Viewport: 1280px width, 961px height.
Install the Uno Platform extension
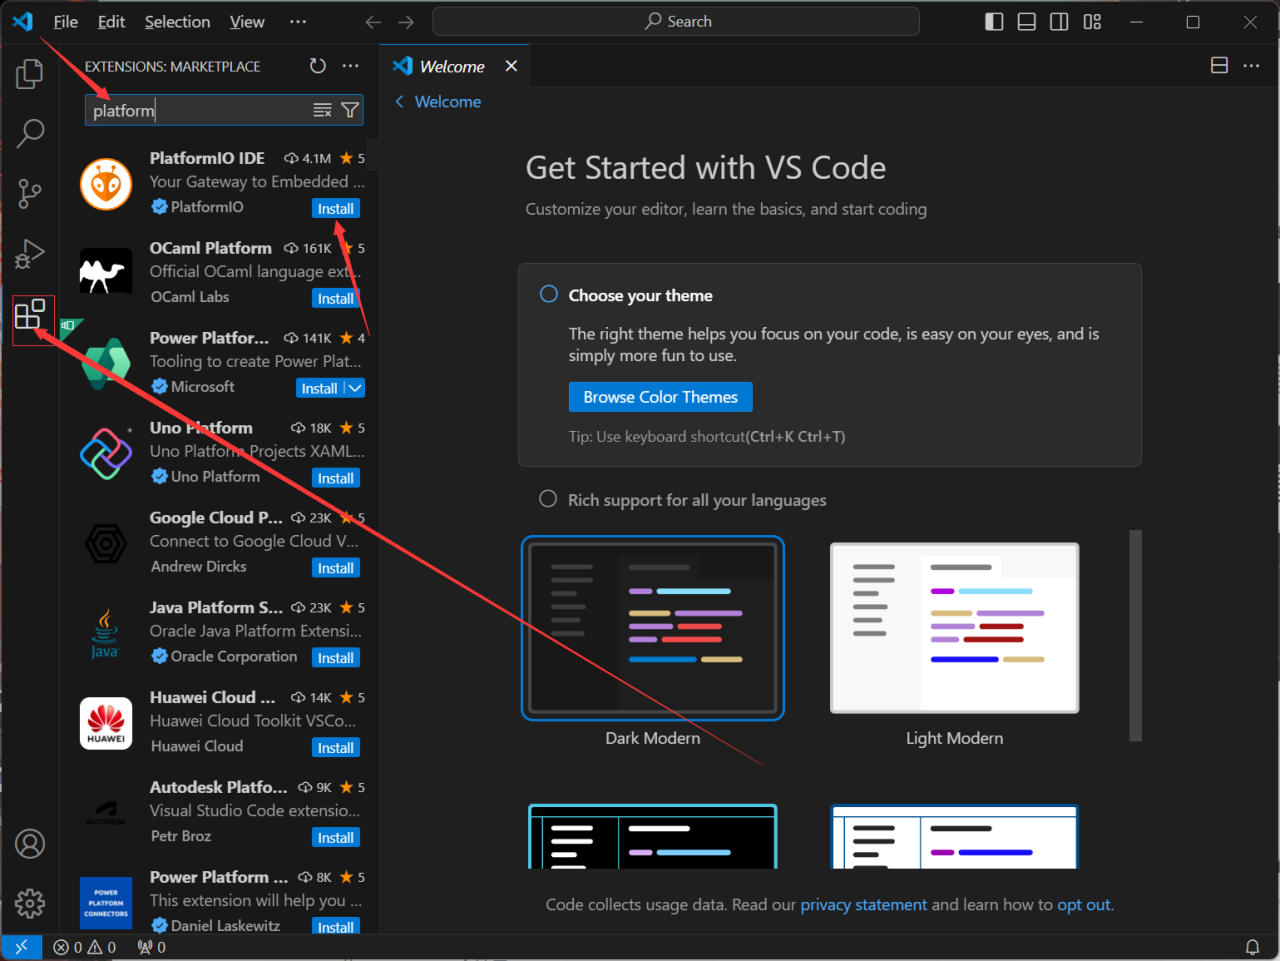click(x=336, y=478)
